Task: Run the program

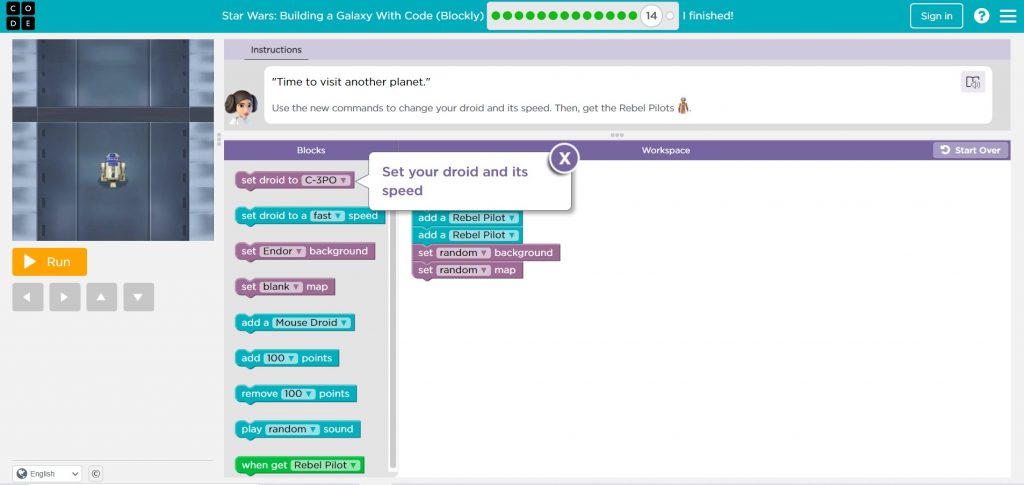Action: pyautogui.click(x=50, y=262)
